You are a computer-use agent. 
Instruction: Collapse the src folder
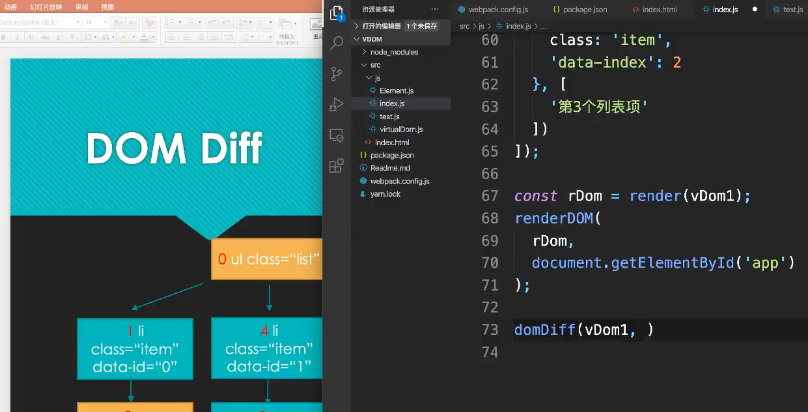tap(400, 65)
